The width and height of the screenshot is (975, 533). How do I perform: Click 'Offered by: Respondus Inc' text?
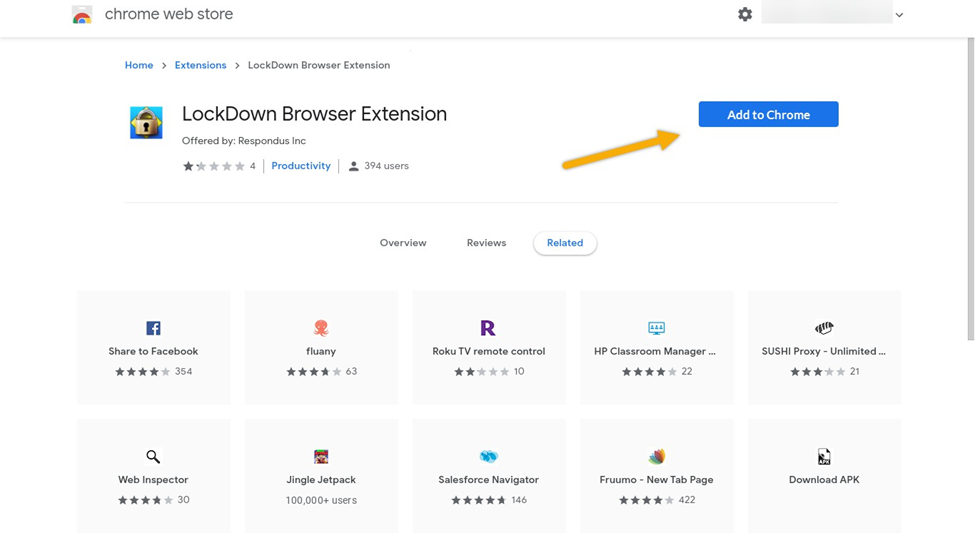(x=244, y=141)
